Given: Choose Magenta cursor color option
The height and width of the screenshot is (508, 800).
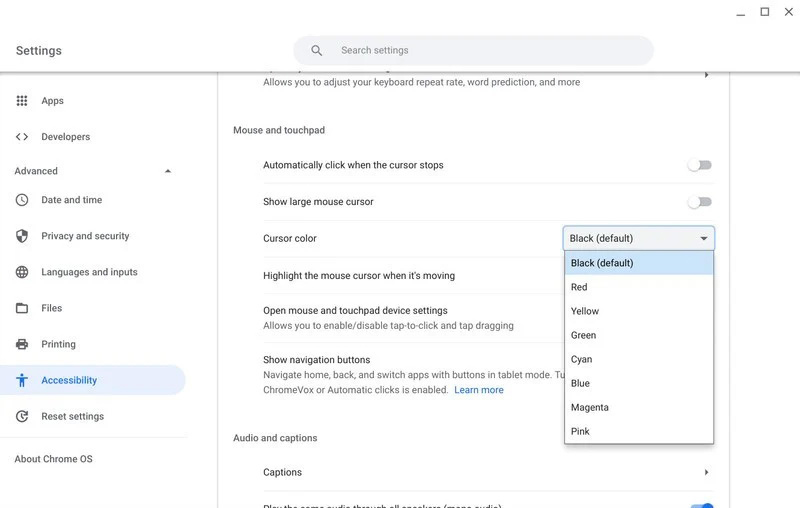Looking at the screenshot, I should coord(639,407).
